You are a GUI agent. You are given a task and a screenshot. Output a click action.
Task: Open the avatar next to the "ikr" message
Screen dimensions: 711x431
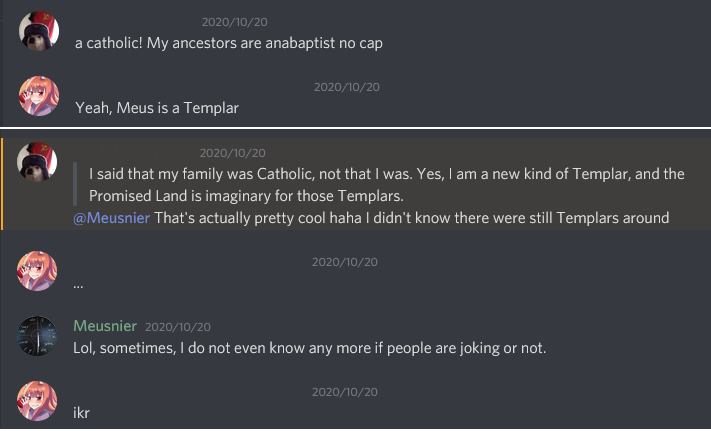point(39,401)
